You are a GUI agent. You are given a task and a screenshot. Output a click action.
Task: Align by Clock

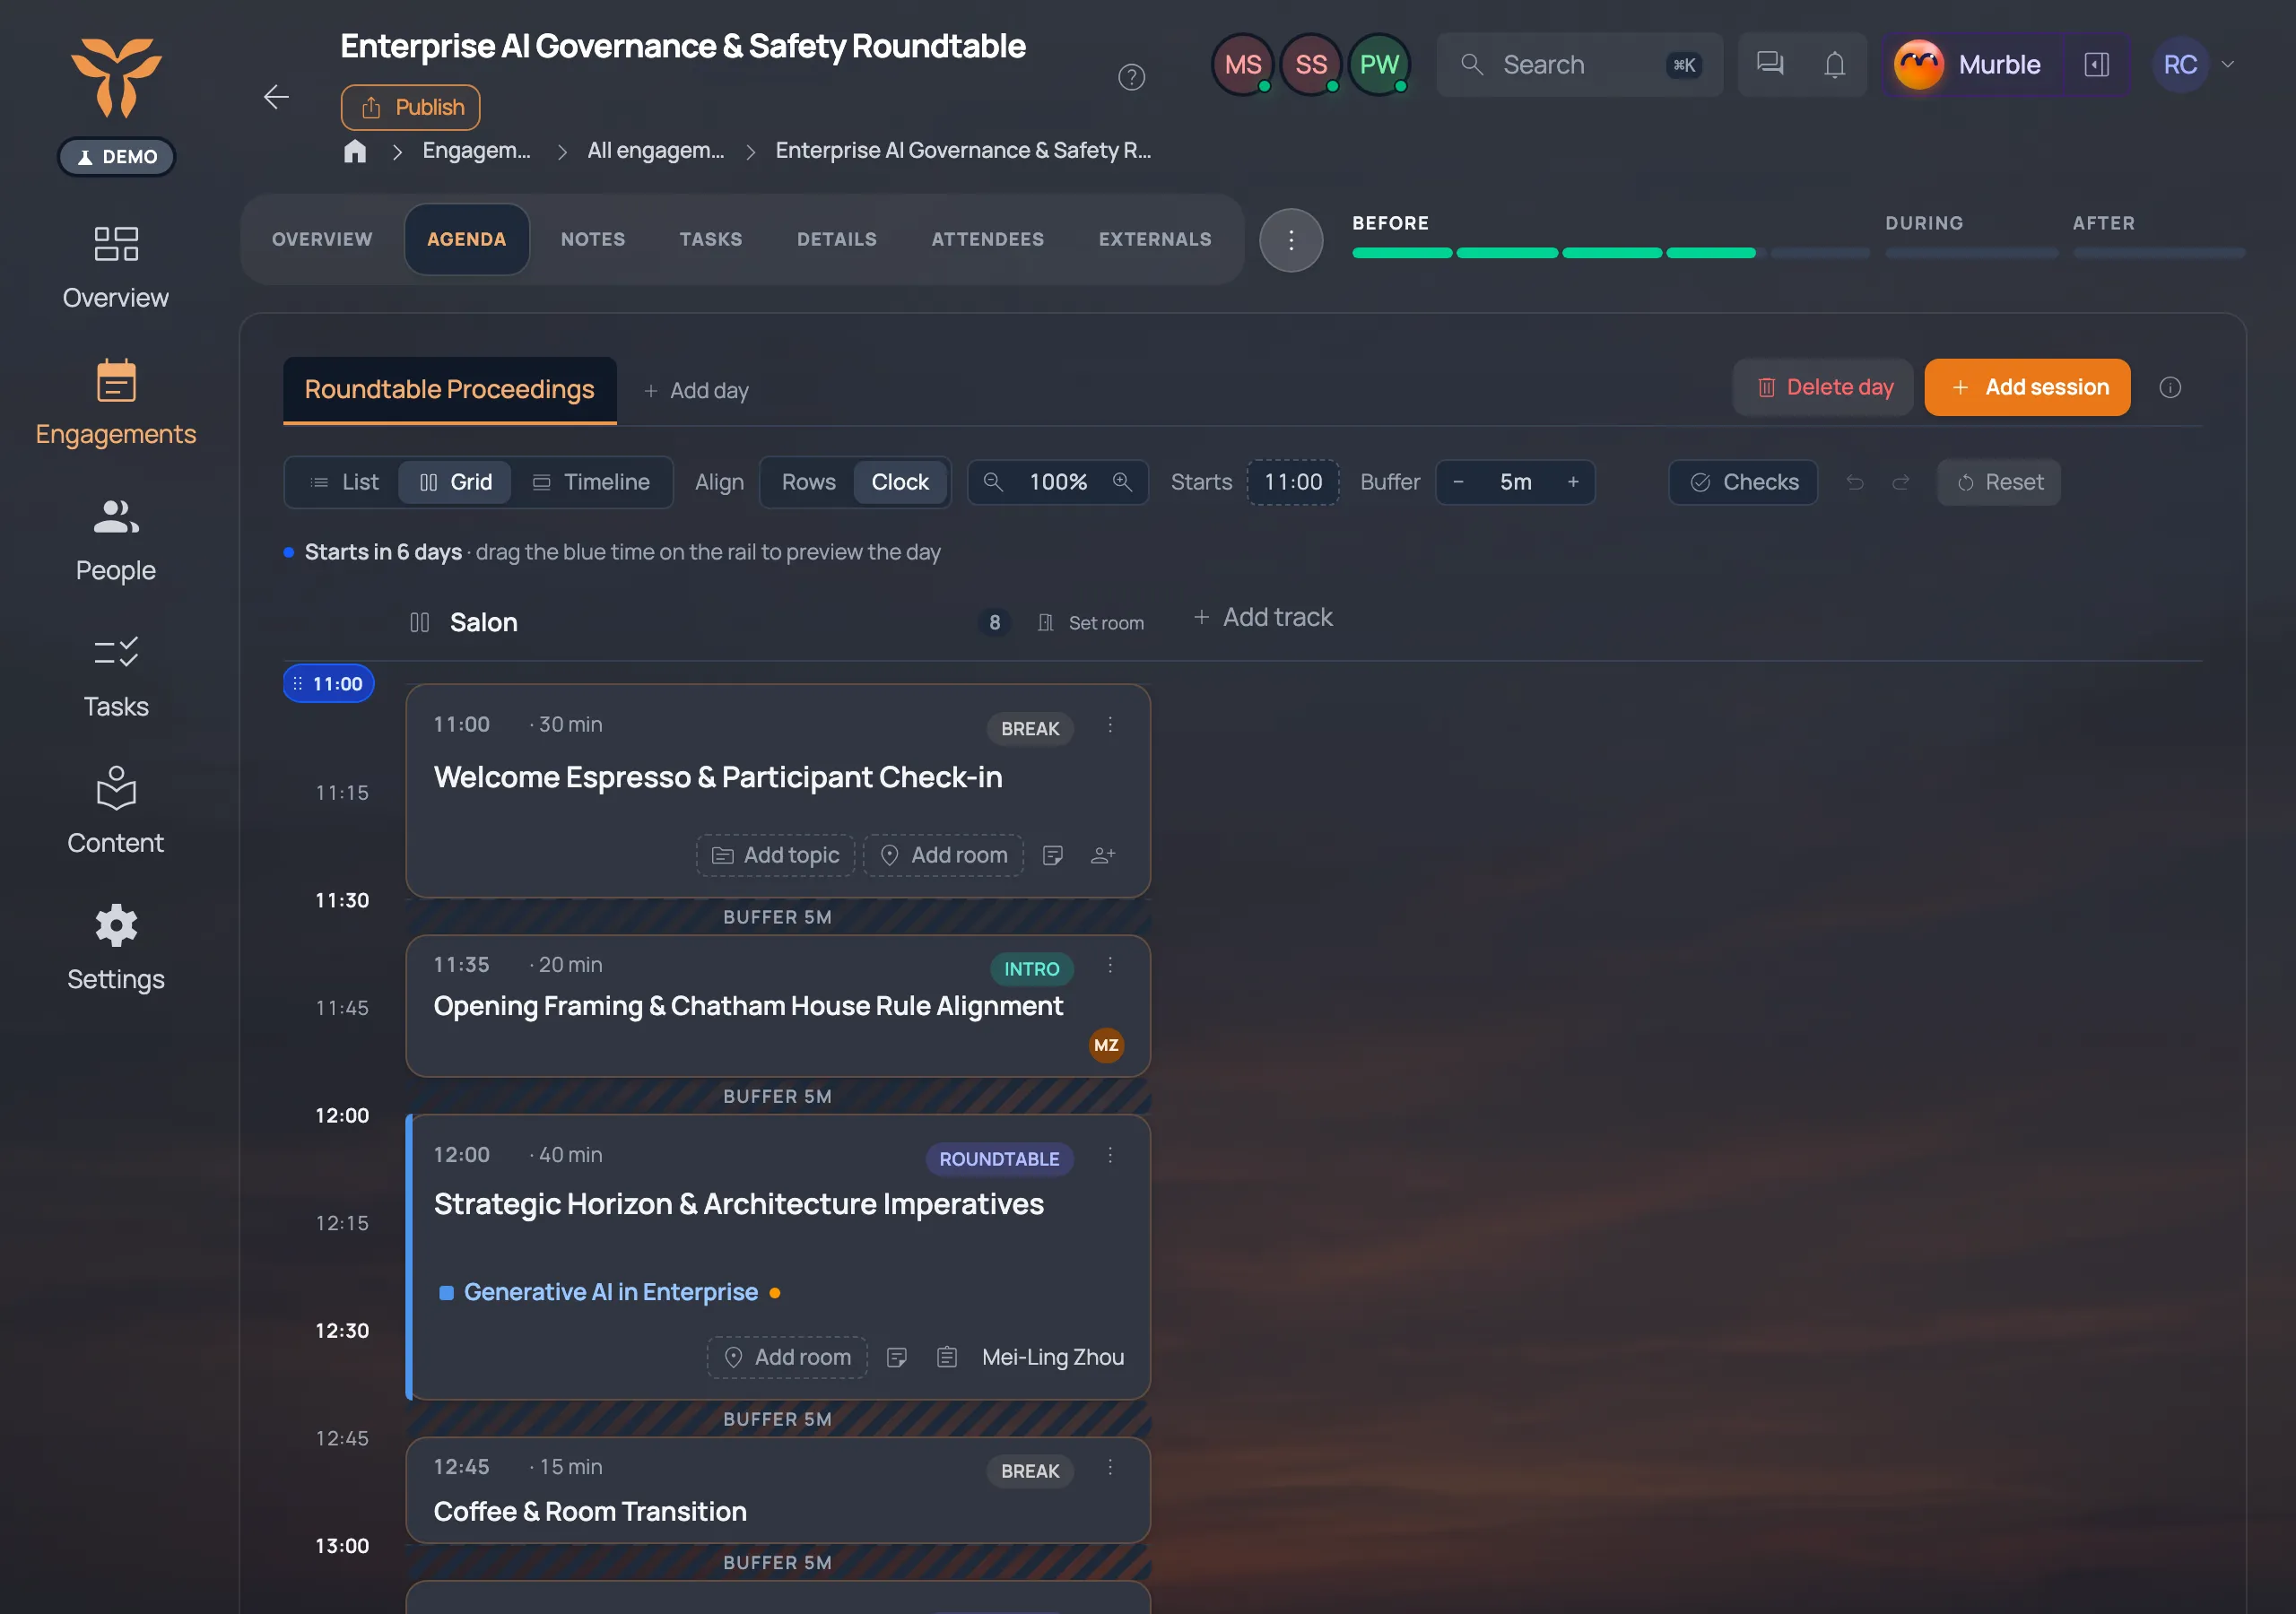click(900, 482)
